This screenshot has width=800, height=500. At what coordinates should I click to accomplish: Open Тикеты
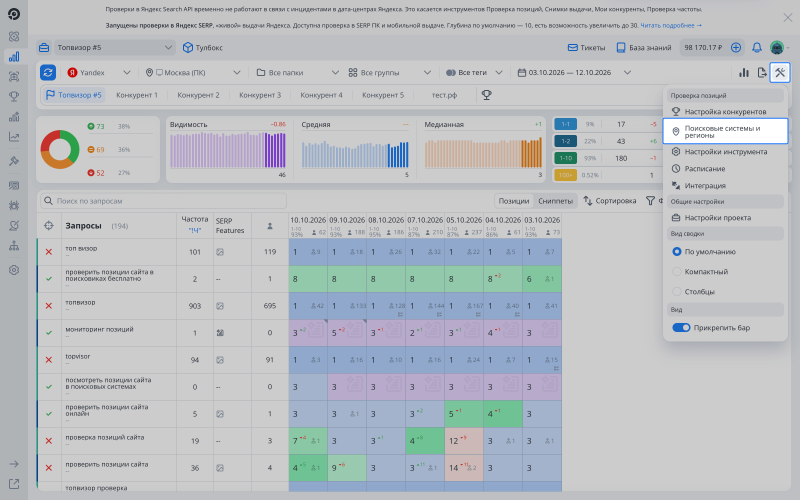[x=586, y=47]
